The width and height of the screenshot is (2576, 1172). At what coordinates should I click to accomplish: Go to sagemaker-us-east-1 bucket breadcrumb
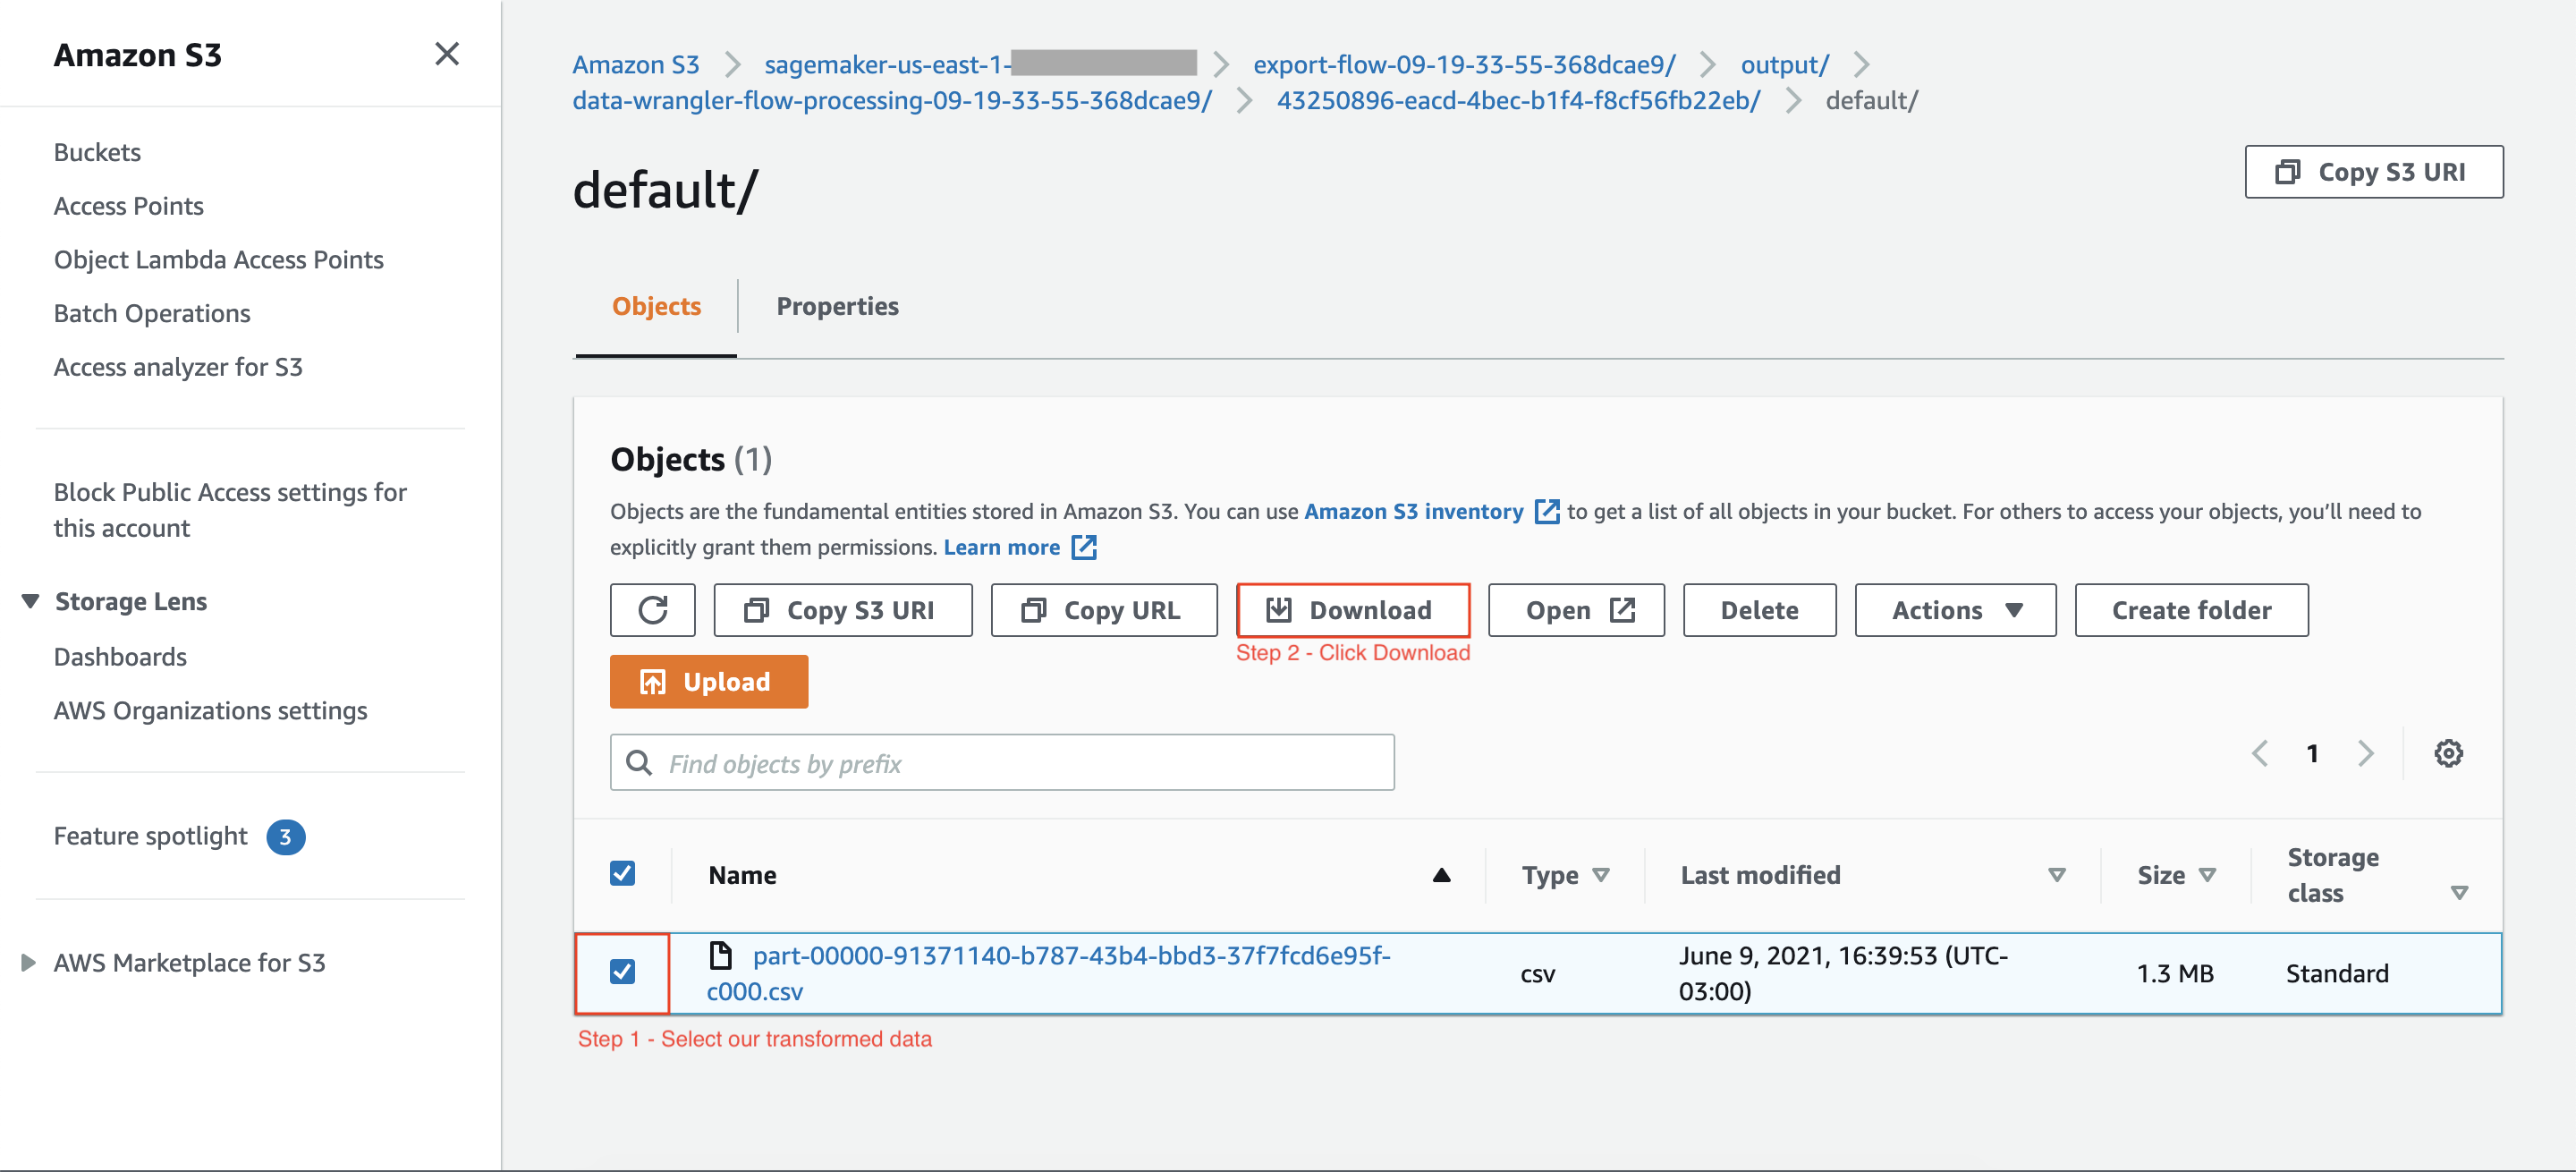pyautogui.click(x=980, y=64)
